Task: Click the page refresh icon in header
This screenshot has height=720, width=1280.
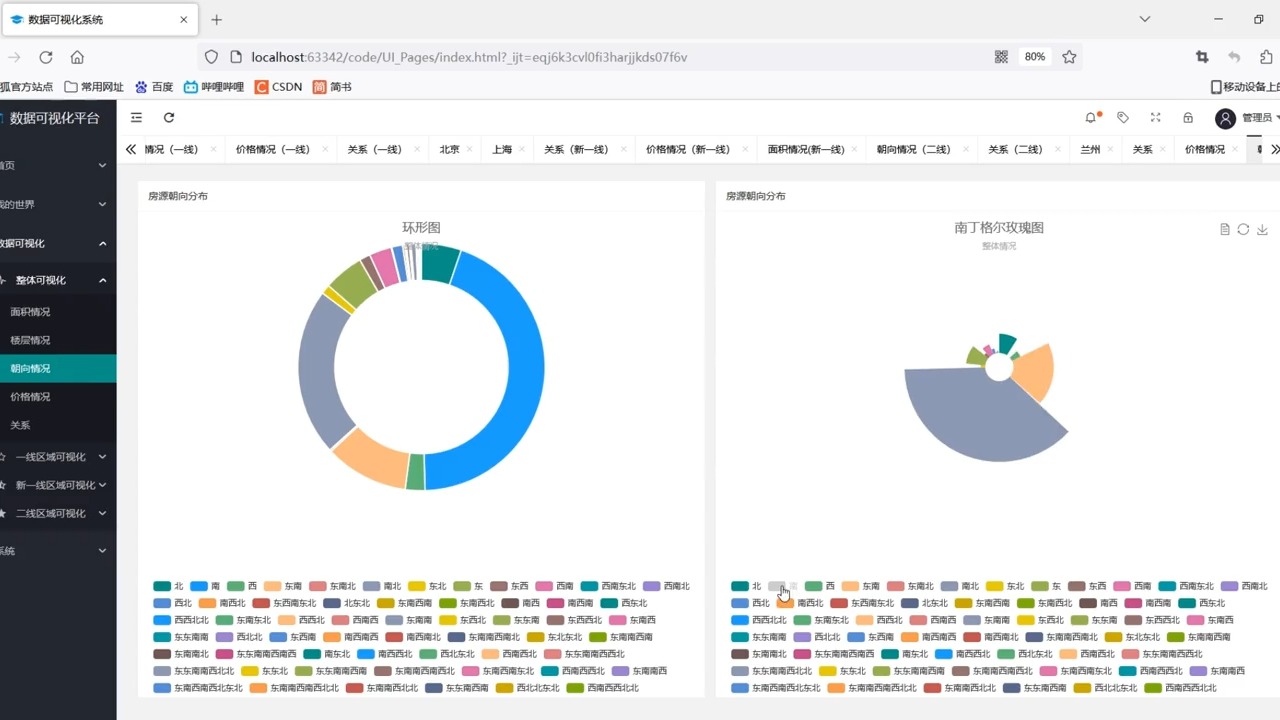Action: point(169,118)
